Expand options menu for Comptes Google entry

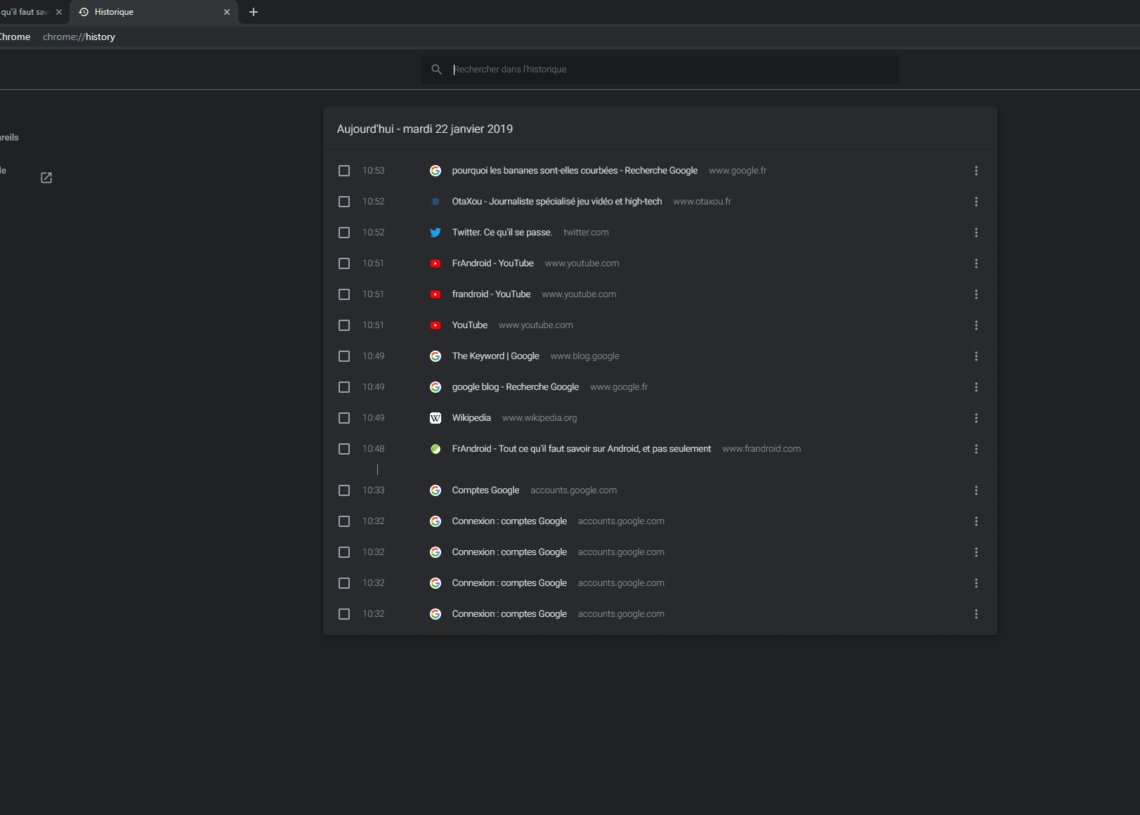[976, 490]
